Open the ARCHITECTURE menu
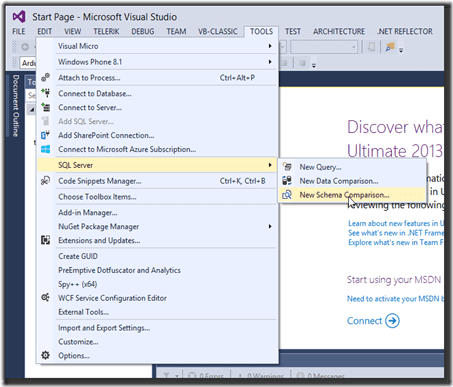The image size is (453, 387). click(339, 31)
